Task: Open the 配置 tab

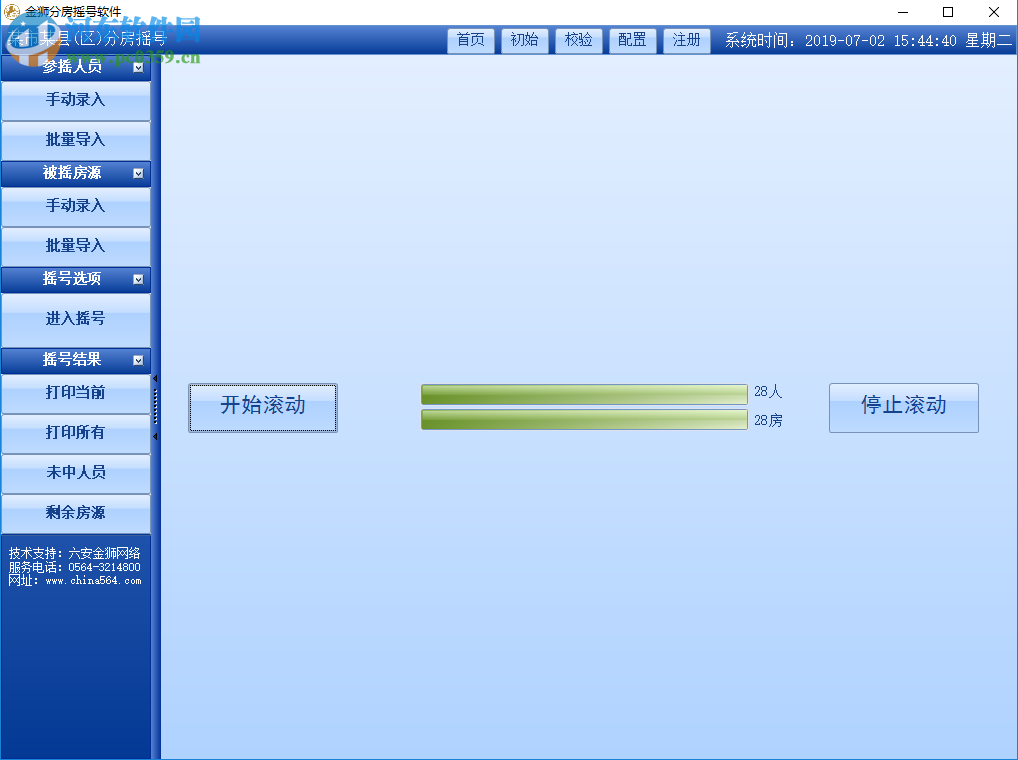Action: [632, 40]
